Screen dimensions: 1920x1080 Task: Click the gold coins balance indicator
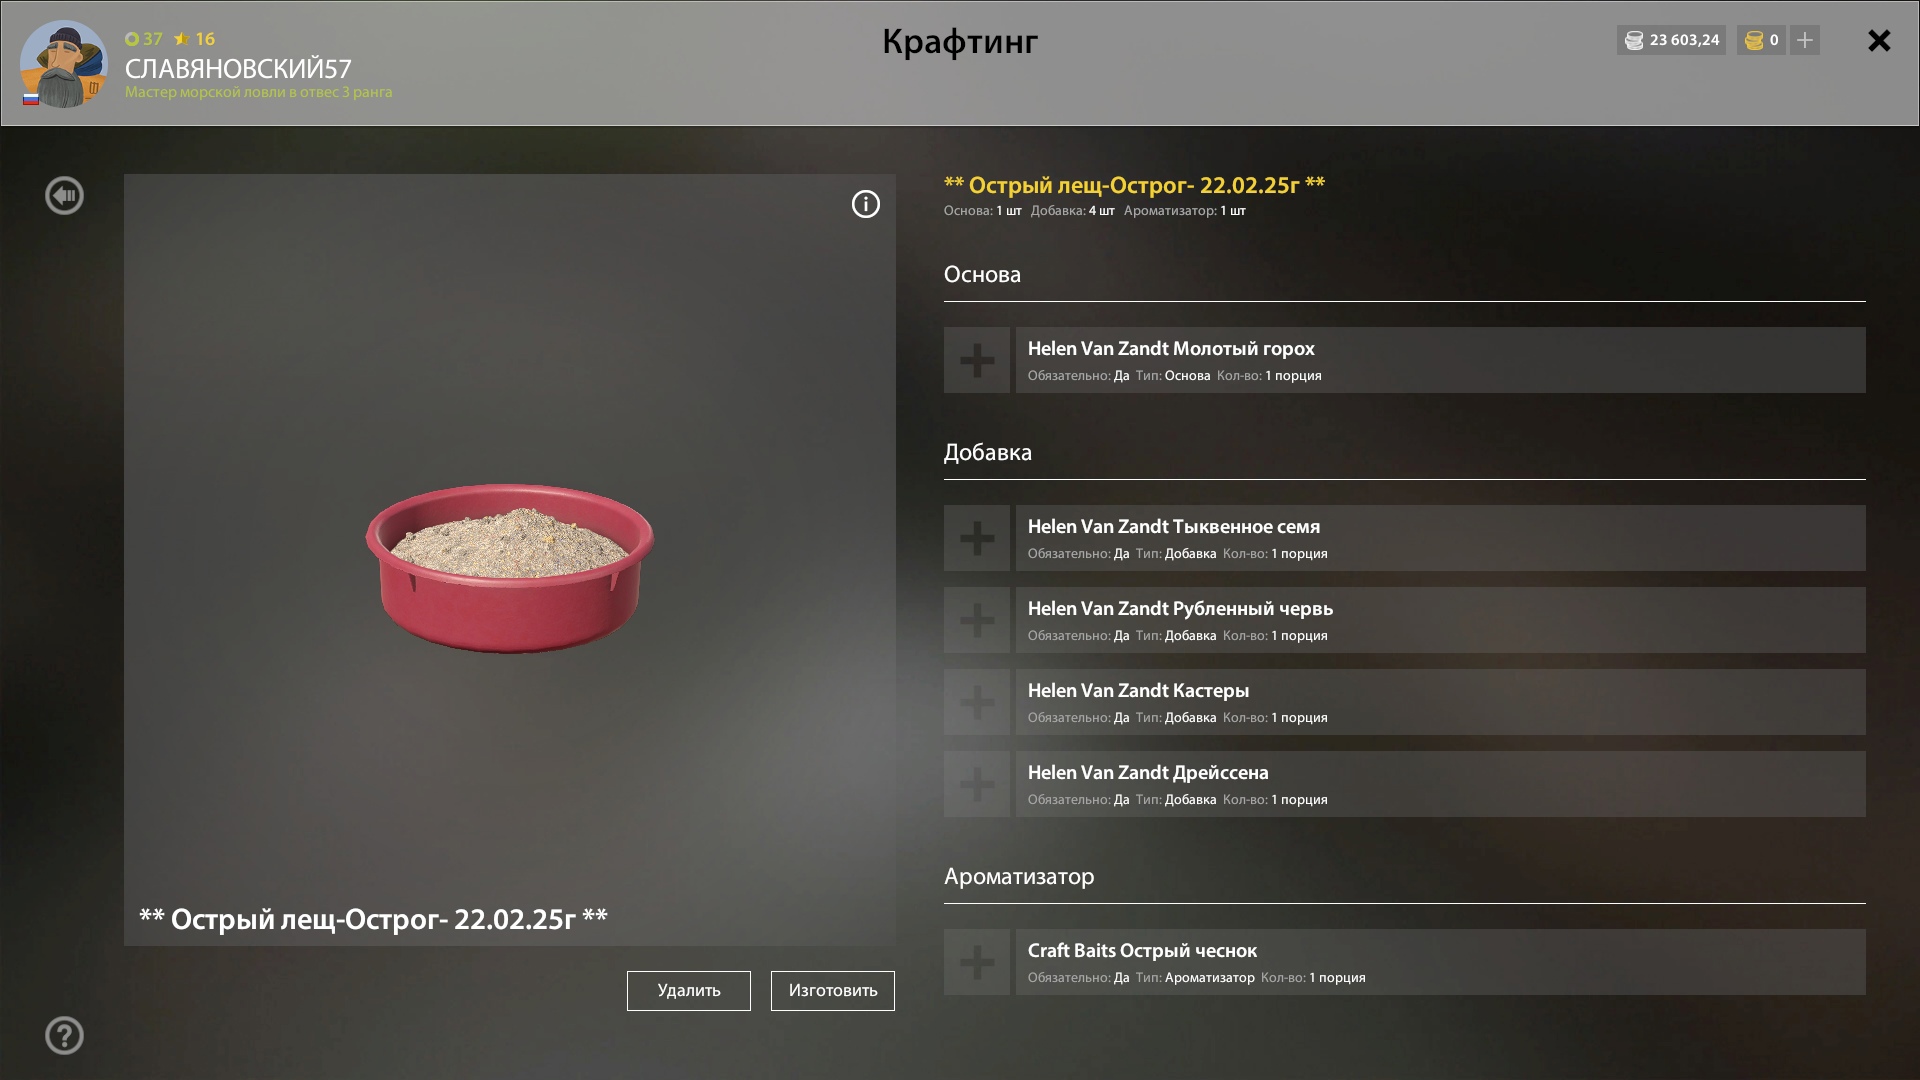pyautogui.click(x=1761, y=40)
